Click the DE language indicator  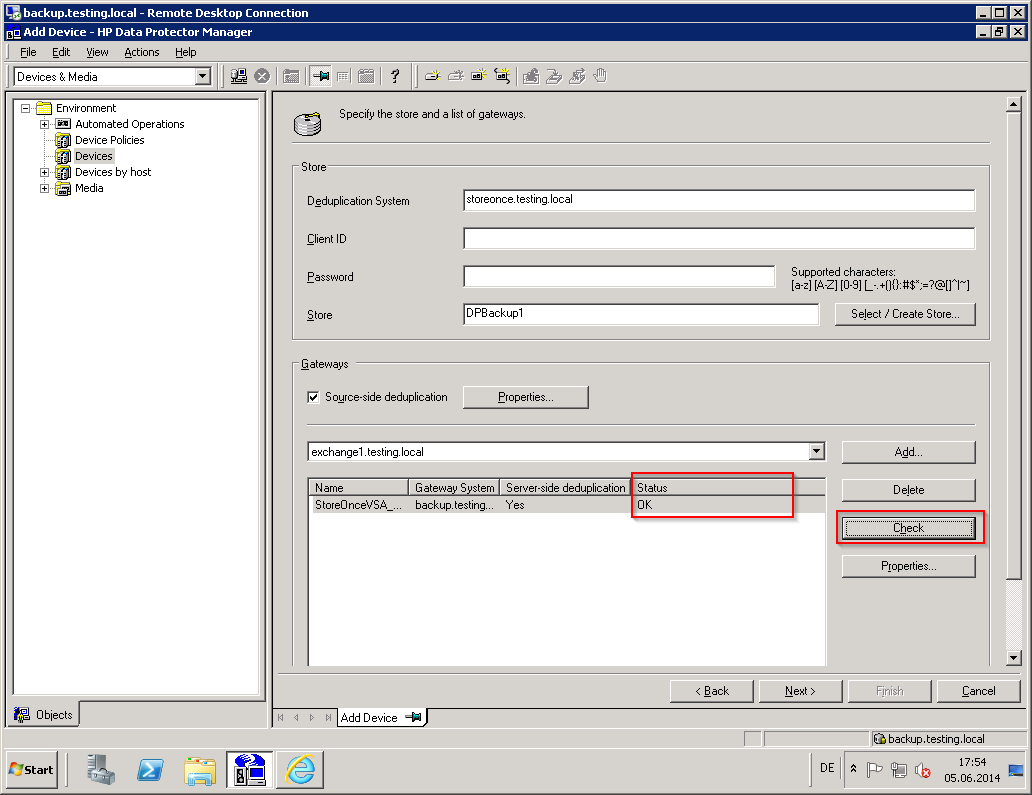pyautogui.click(x=827, y=768)
